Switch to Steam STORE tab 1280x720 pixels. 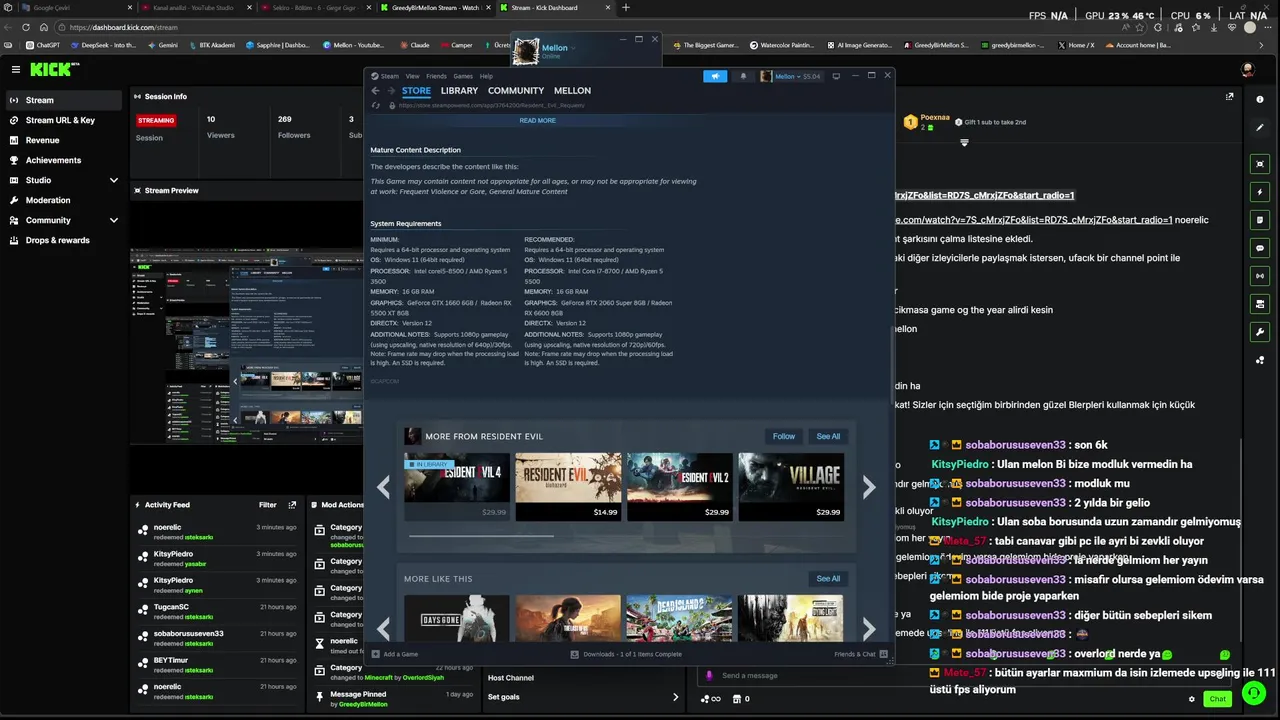click(x=416, y=91)
